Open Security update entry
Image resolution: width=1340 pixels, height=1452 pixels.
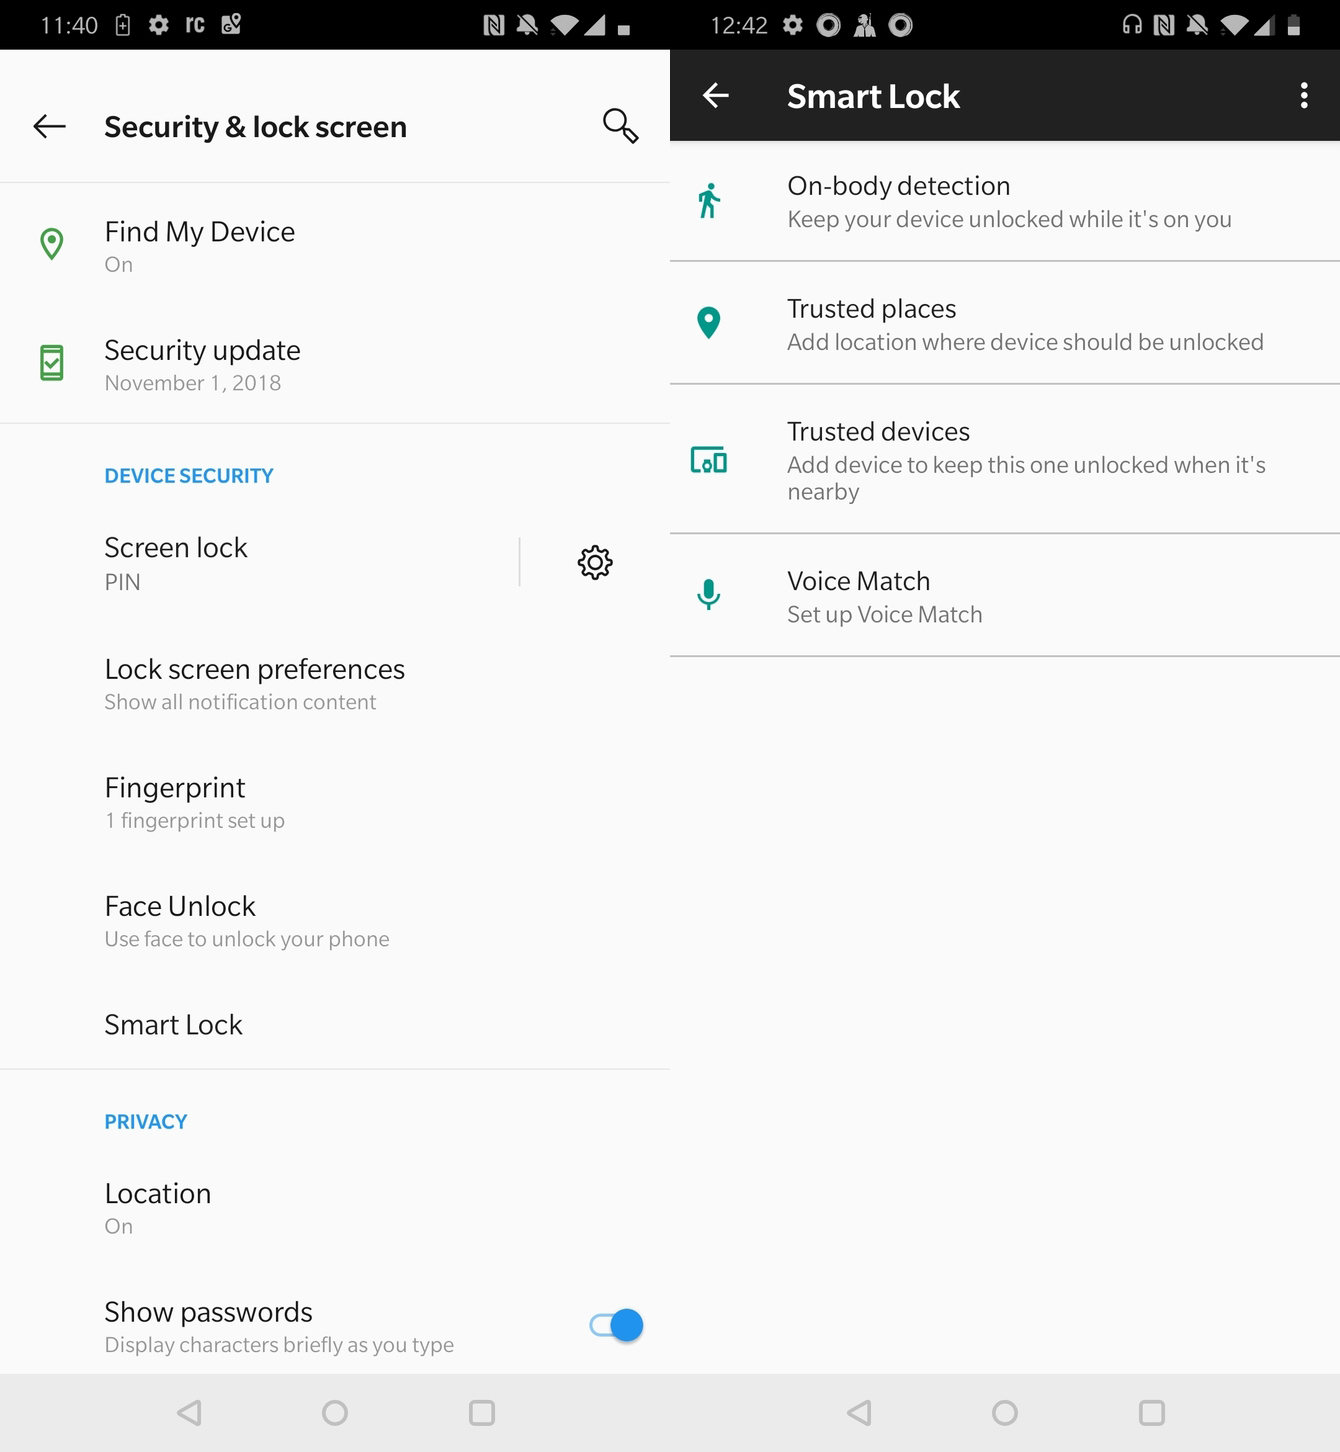pos(202,365)
